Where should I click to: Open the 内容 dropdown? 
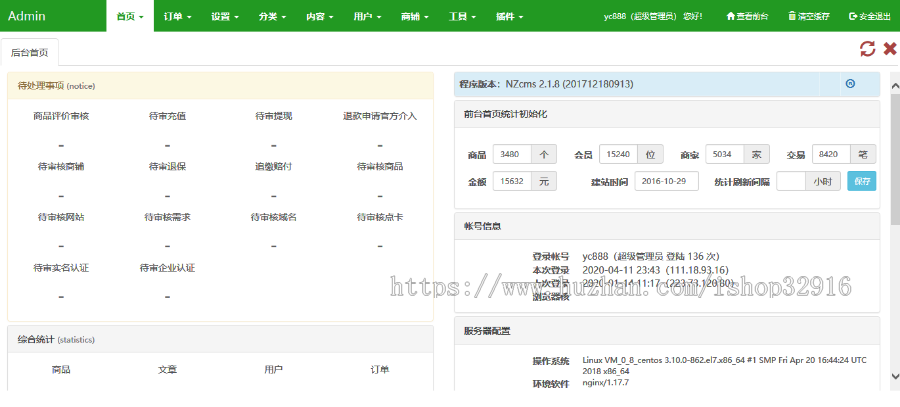(x=320, y=16)
